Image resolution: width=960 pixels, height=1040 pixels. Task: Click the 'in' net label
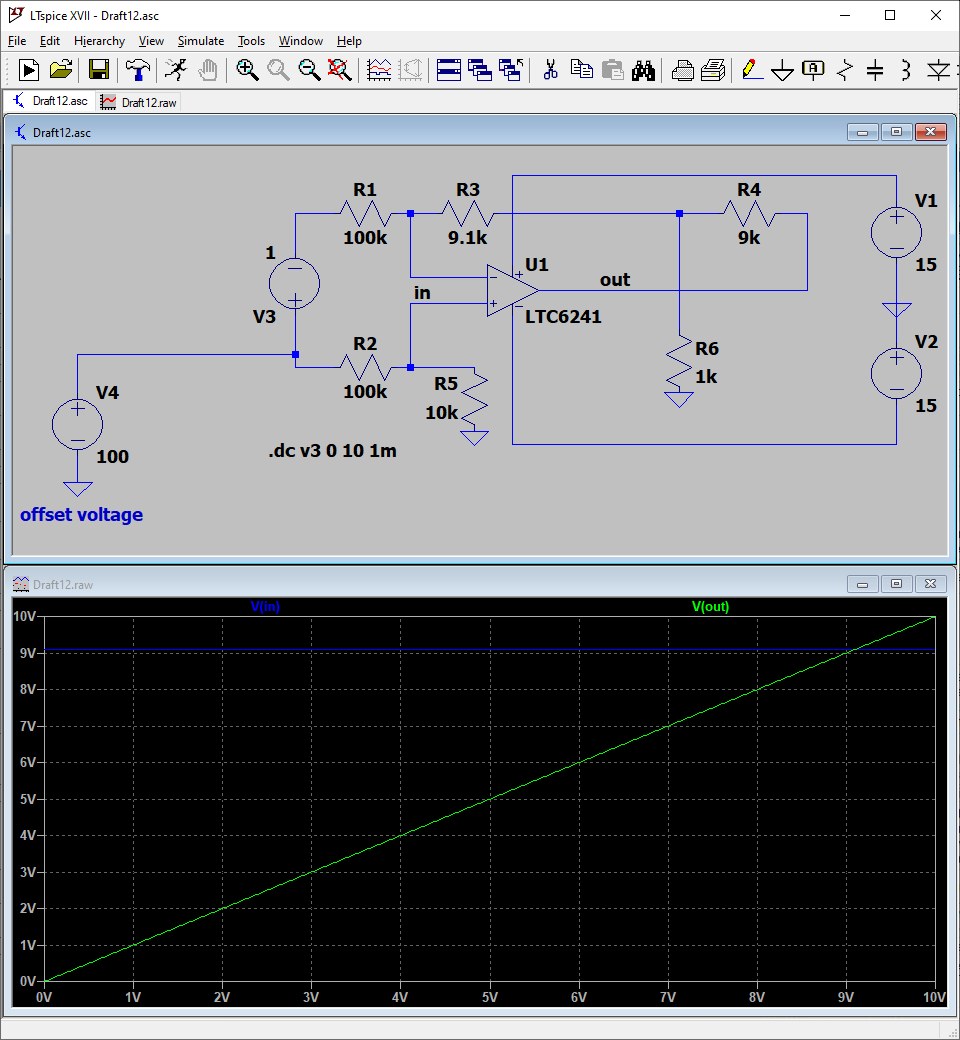(x=422, y=292)
